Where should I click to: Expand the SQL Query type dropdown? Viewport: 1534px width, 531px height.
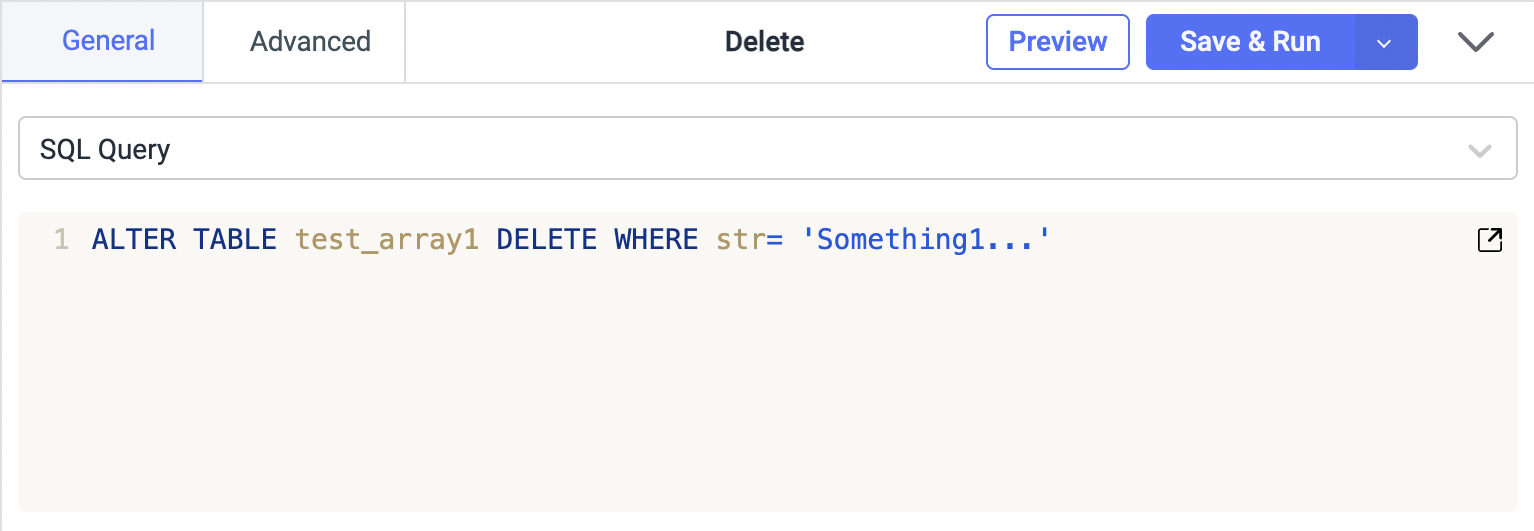point(1478,151)
